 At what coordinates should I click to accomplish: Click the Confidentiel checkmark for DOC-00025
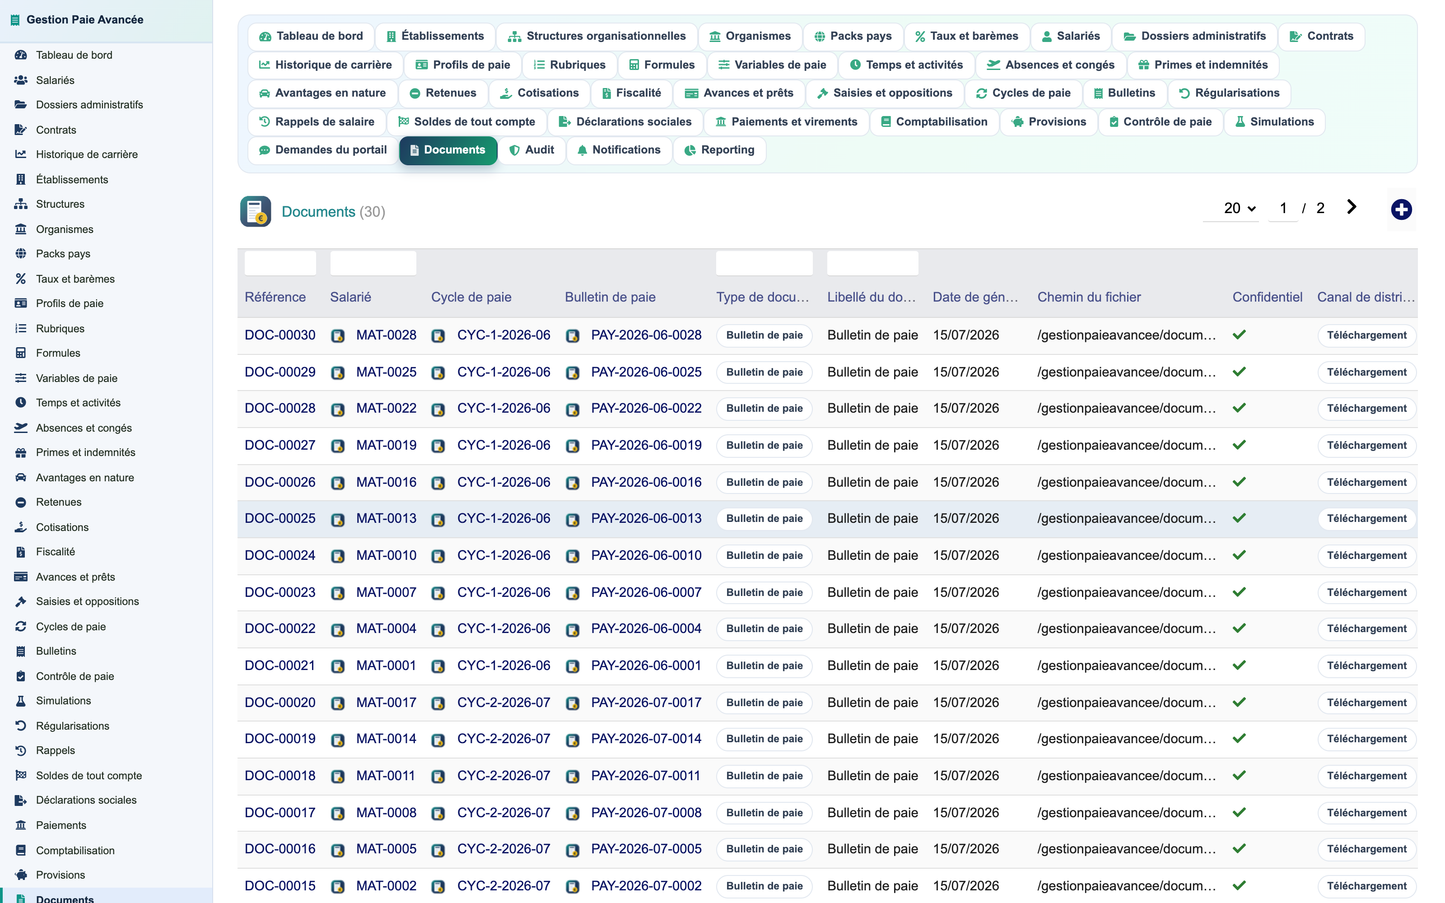pyautogui.click(x=1239, y=518)
